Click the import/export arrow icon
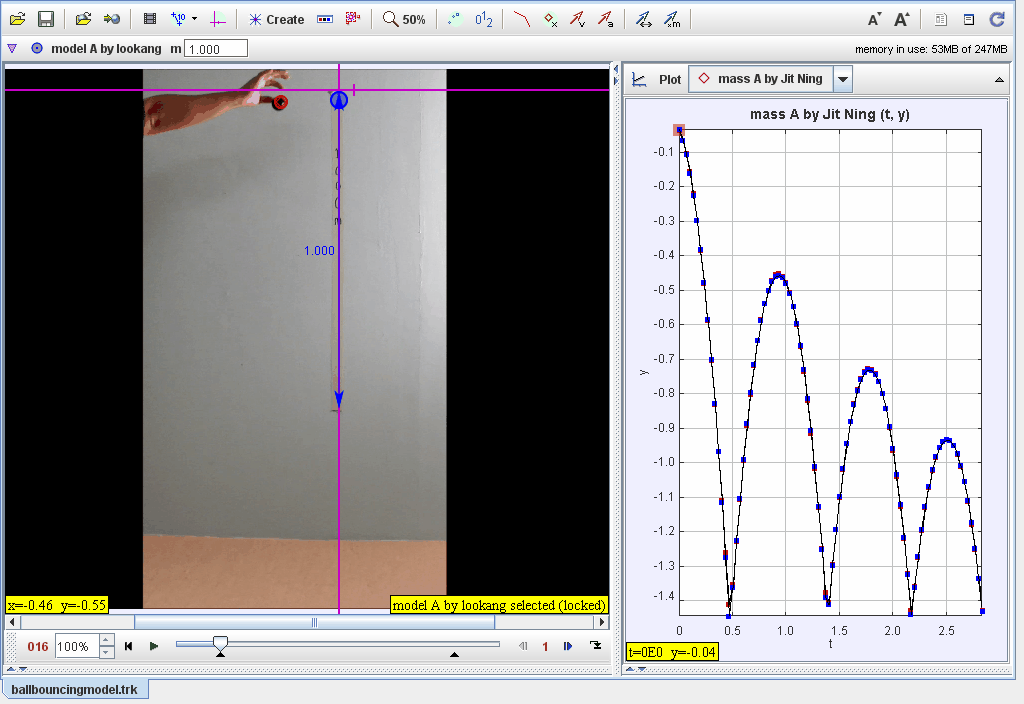1024x704 pixels. 112,19
